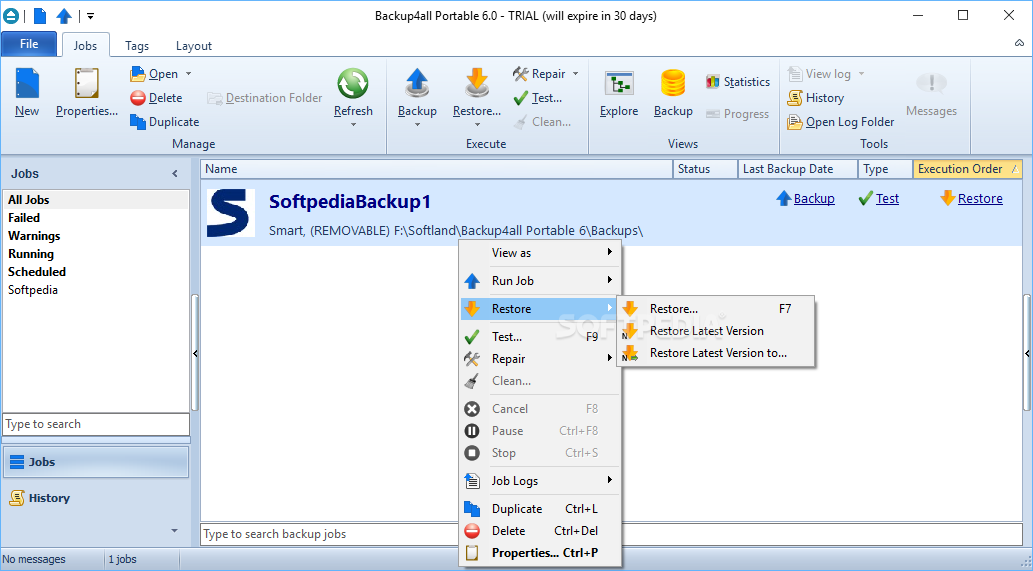Collapse the Jobs sidebar panel
This screenshot has width=1033, height=571.
click(175, 174)
